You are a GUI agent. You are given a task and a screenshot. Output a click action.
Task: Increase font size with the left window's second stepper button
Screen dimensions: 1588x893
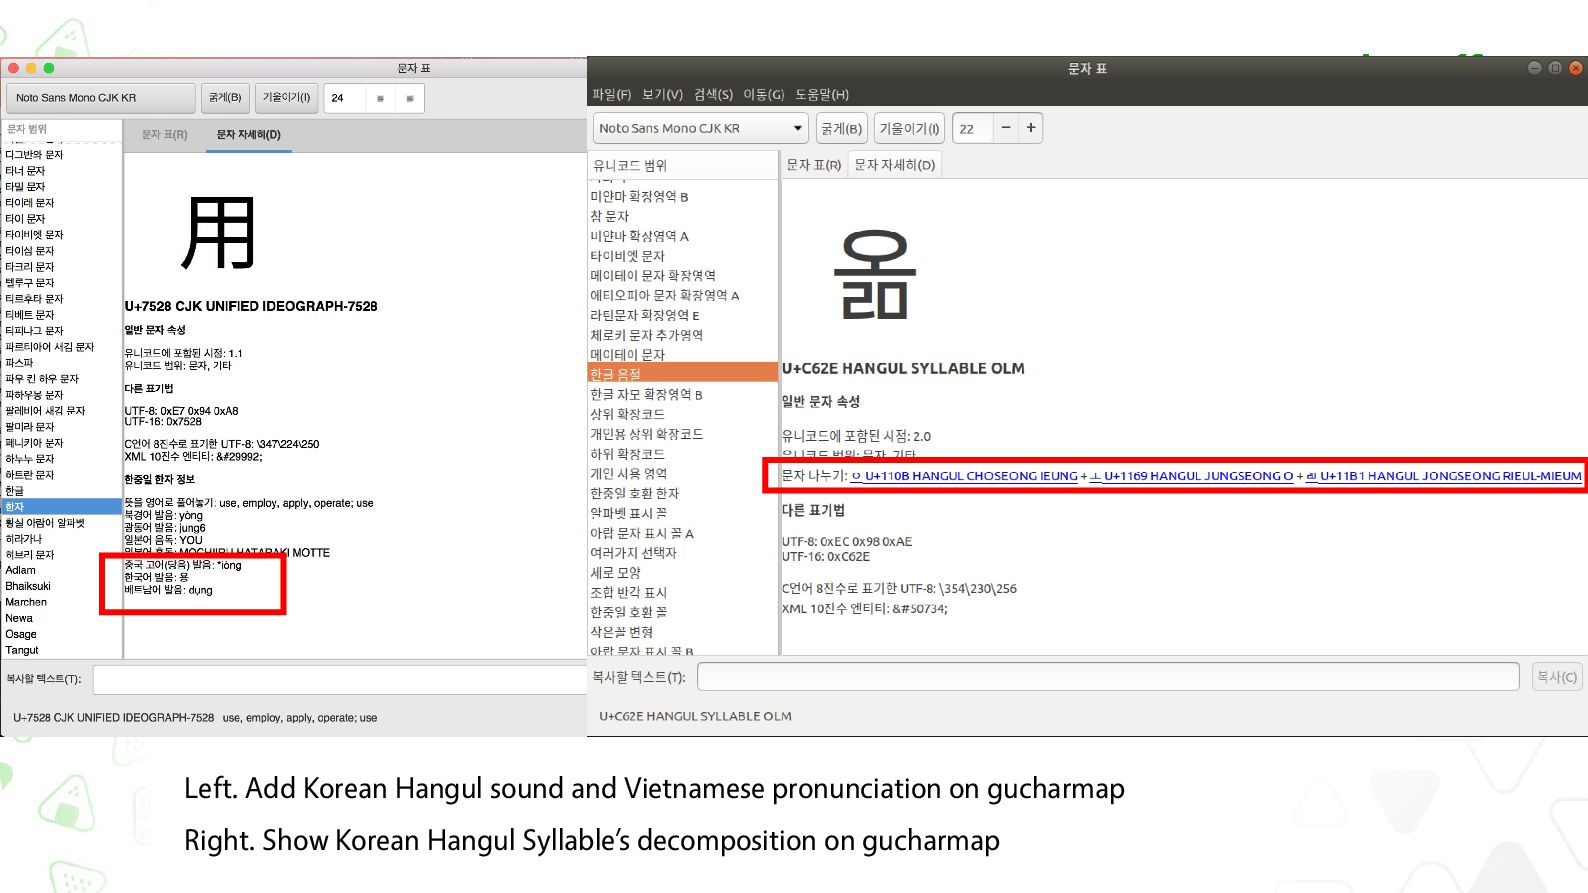pos(410,98)
